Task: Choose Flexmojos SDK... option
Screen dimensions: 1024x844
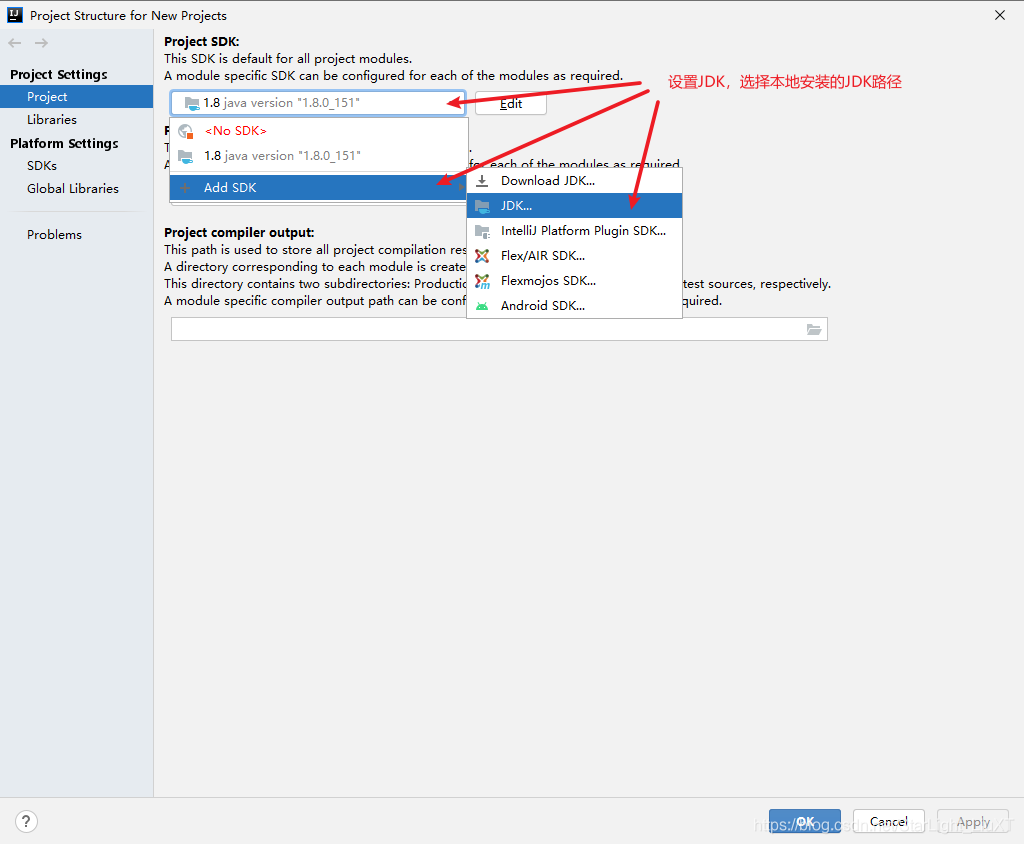Action: (x=575, y=281)
